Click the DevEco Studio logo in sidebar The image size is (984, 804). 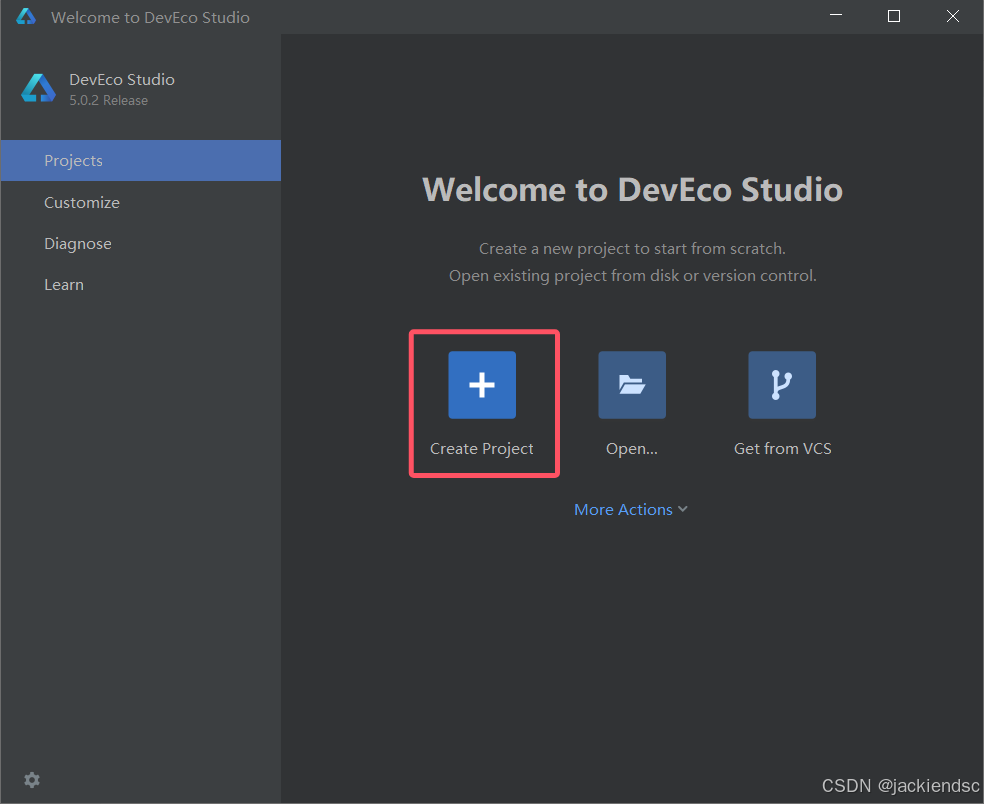click(x=38, y=88)
